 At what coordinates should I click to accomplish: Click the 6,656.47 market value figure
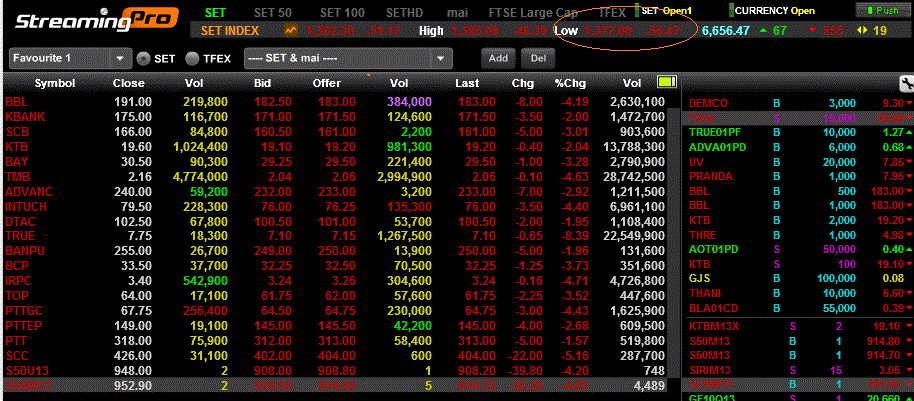(x=726, y=30)
